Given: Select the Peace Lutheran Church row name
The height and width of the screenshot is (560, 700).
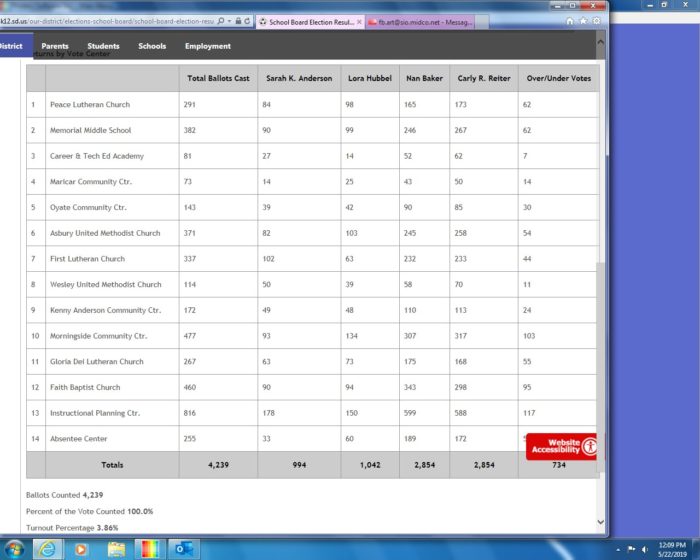Looking at the screenshot, I should [x=90, y=104].
